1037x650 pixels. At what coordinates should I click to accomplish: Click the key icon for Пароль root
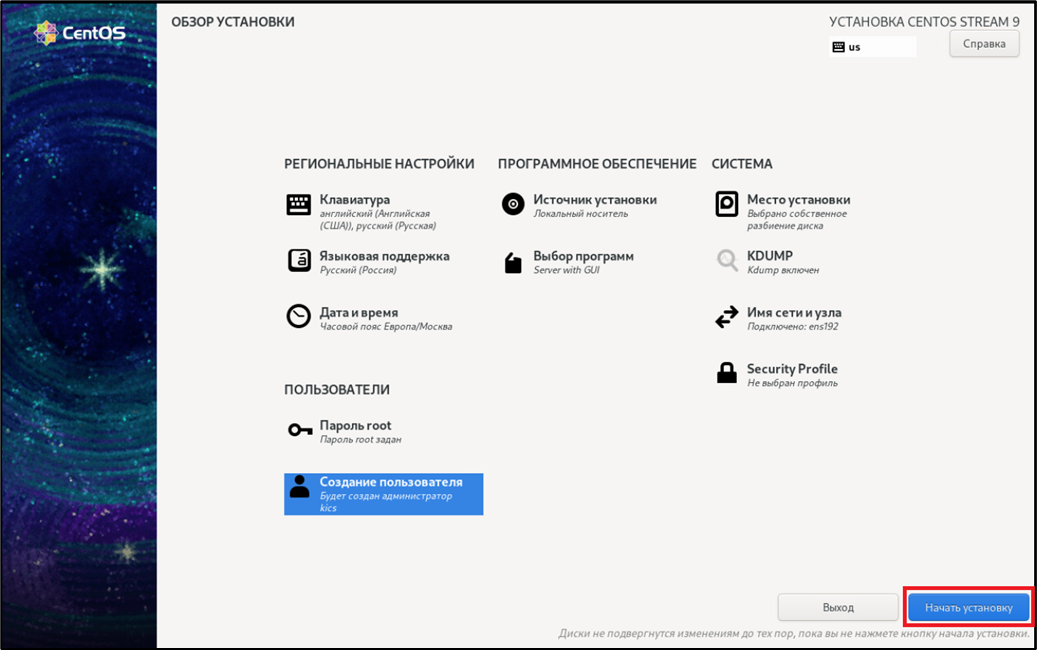pos(300,430)
